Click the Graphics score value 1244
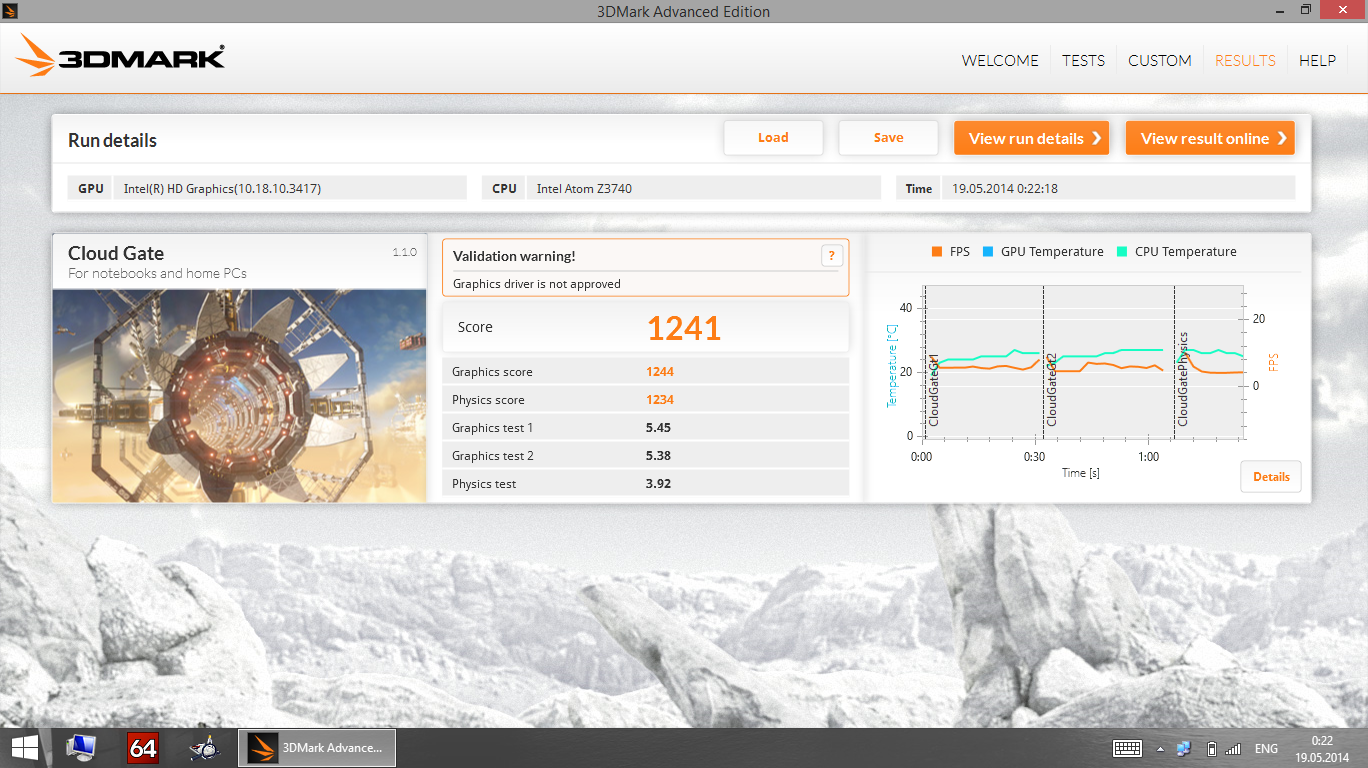The height and width of the screenshot is (768, 1368). (660, 372)
